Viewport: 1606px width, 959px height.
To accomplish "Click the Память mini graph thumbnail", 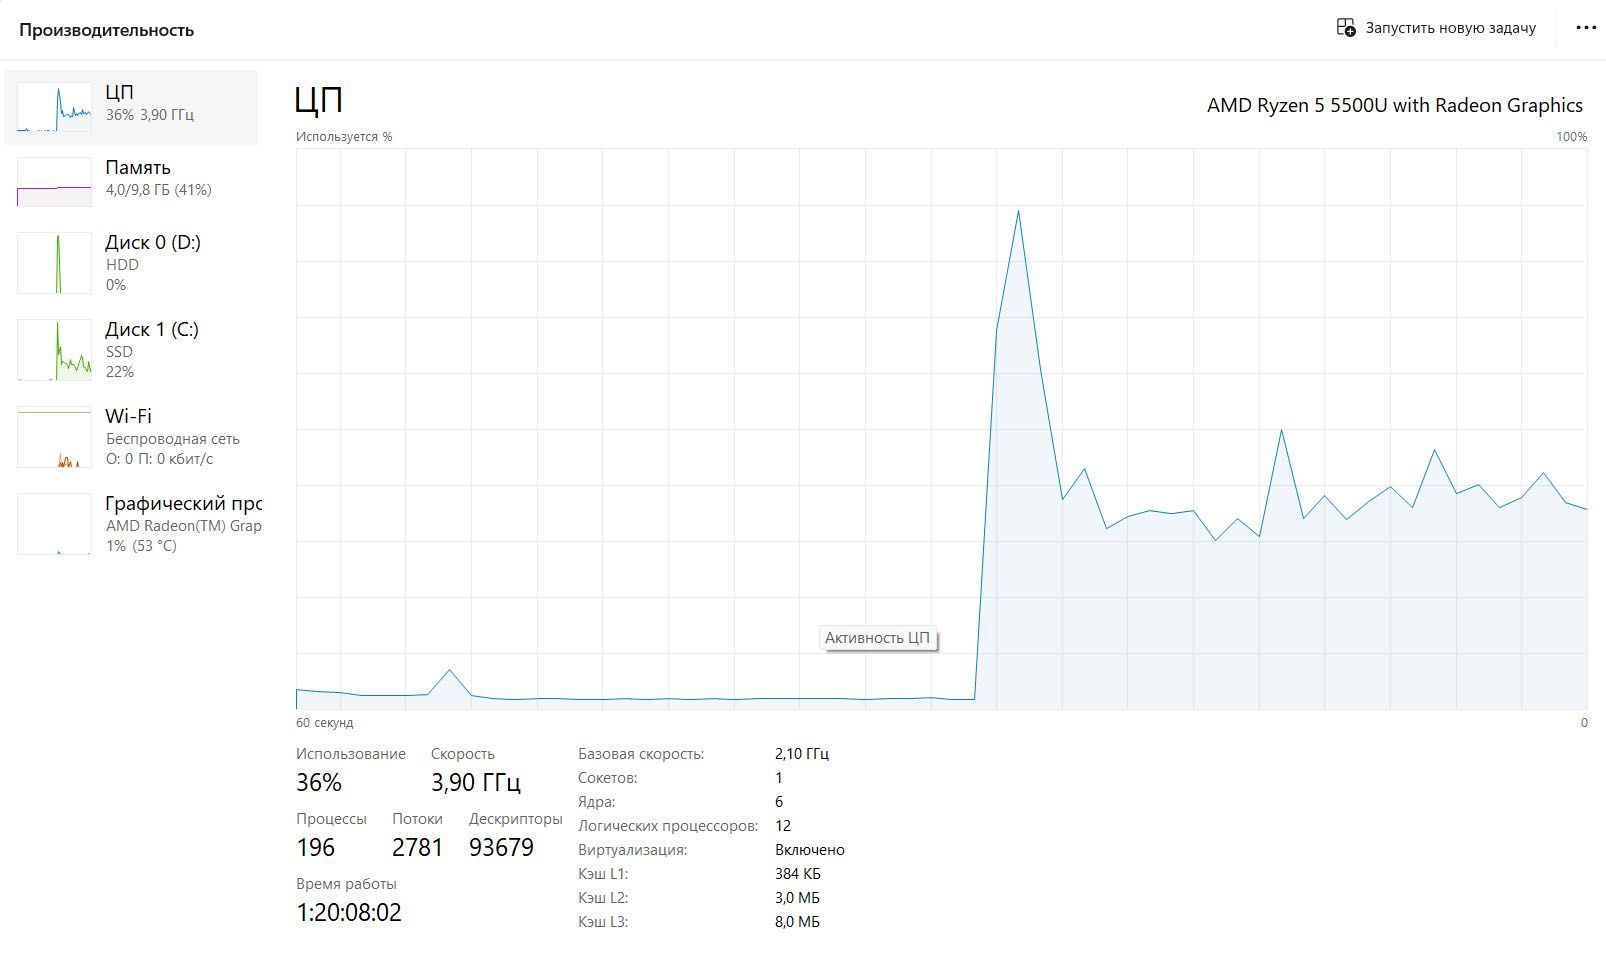I will tap(54, 182).
